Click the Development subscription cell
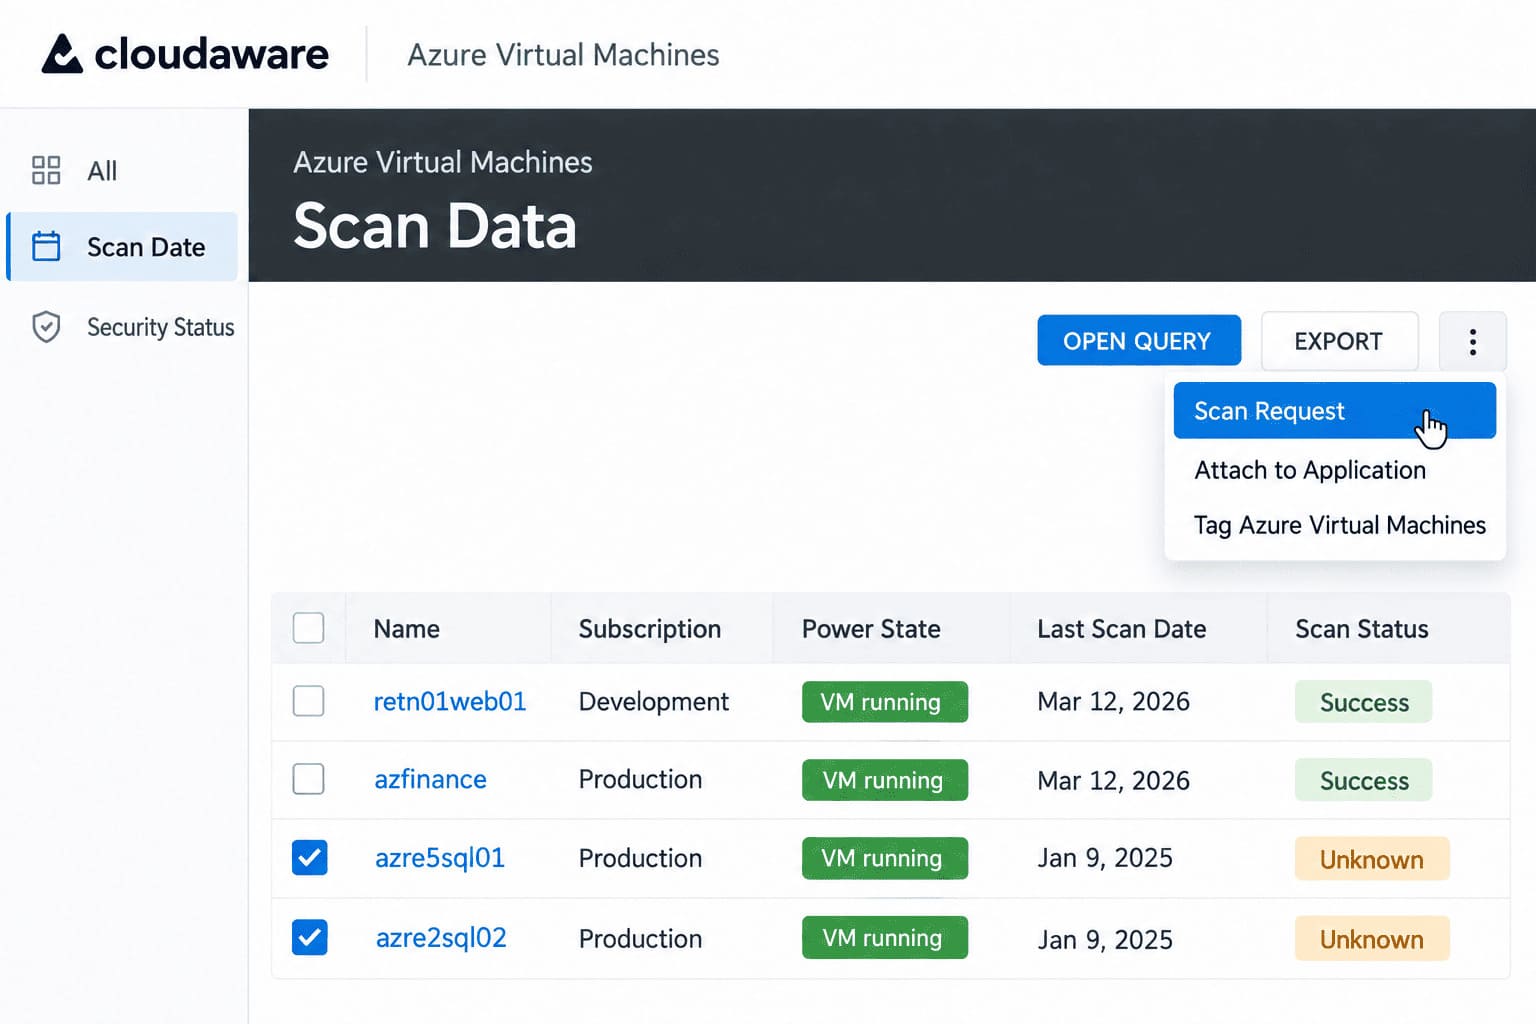Screen dimensions: 1536x1024 pos(654,702)
